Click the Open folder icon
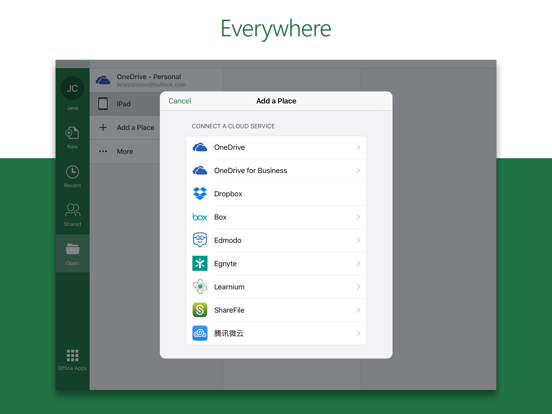Screen dimensions: 552x414 [x=73, y=249]
